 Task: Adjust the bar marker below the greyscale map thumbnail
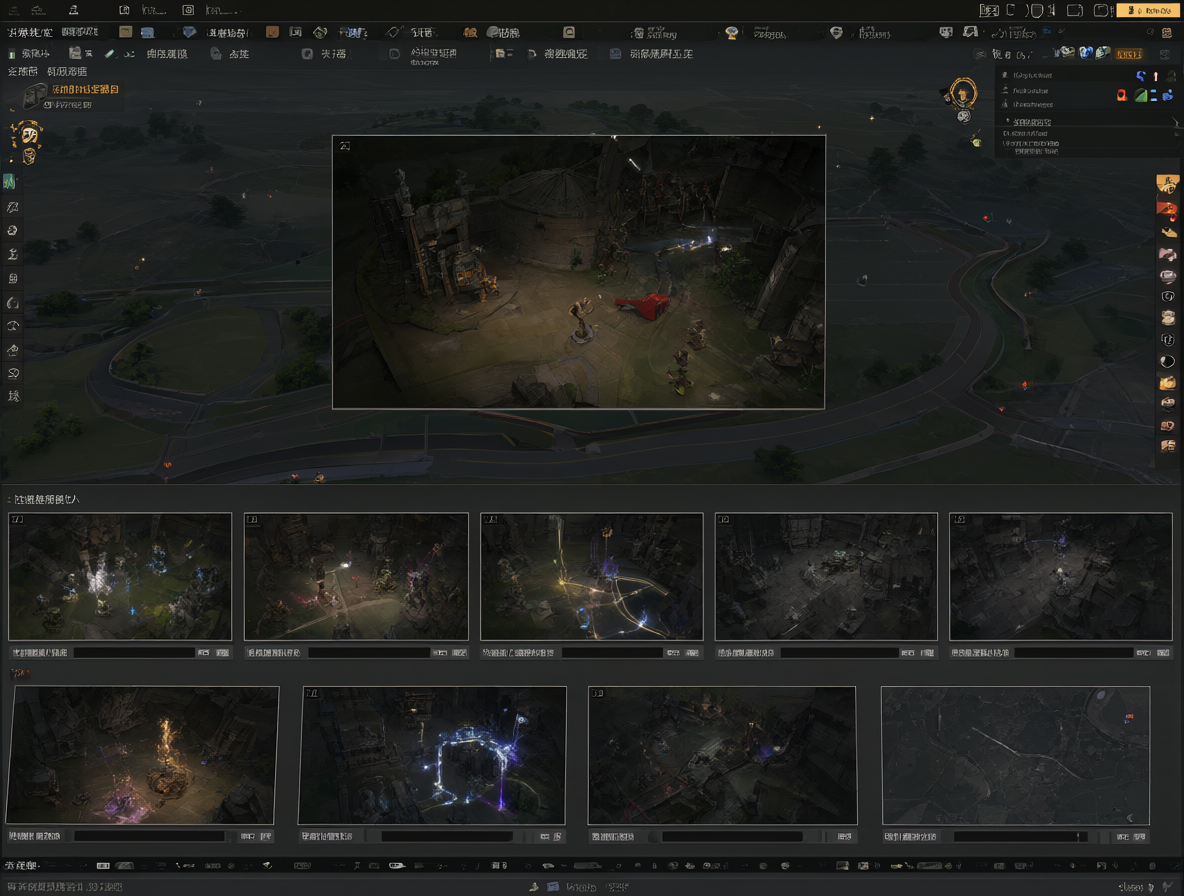[1078, 836]
